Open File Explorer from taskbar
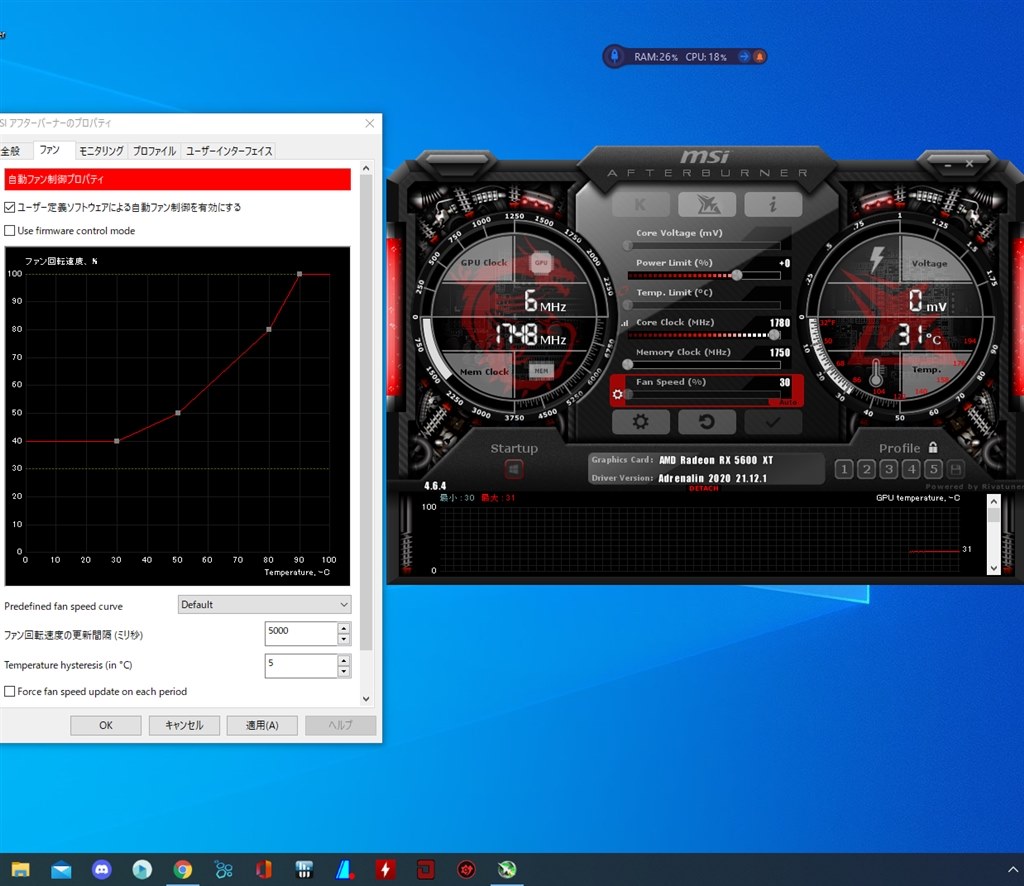This screenshot has height=886, width=1024. click(x=20, y=870)
